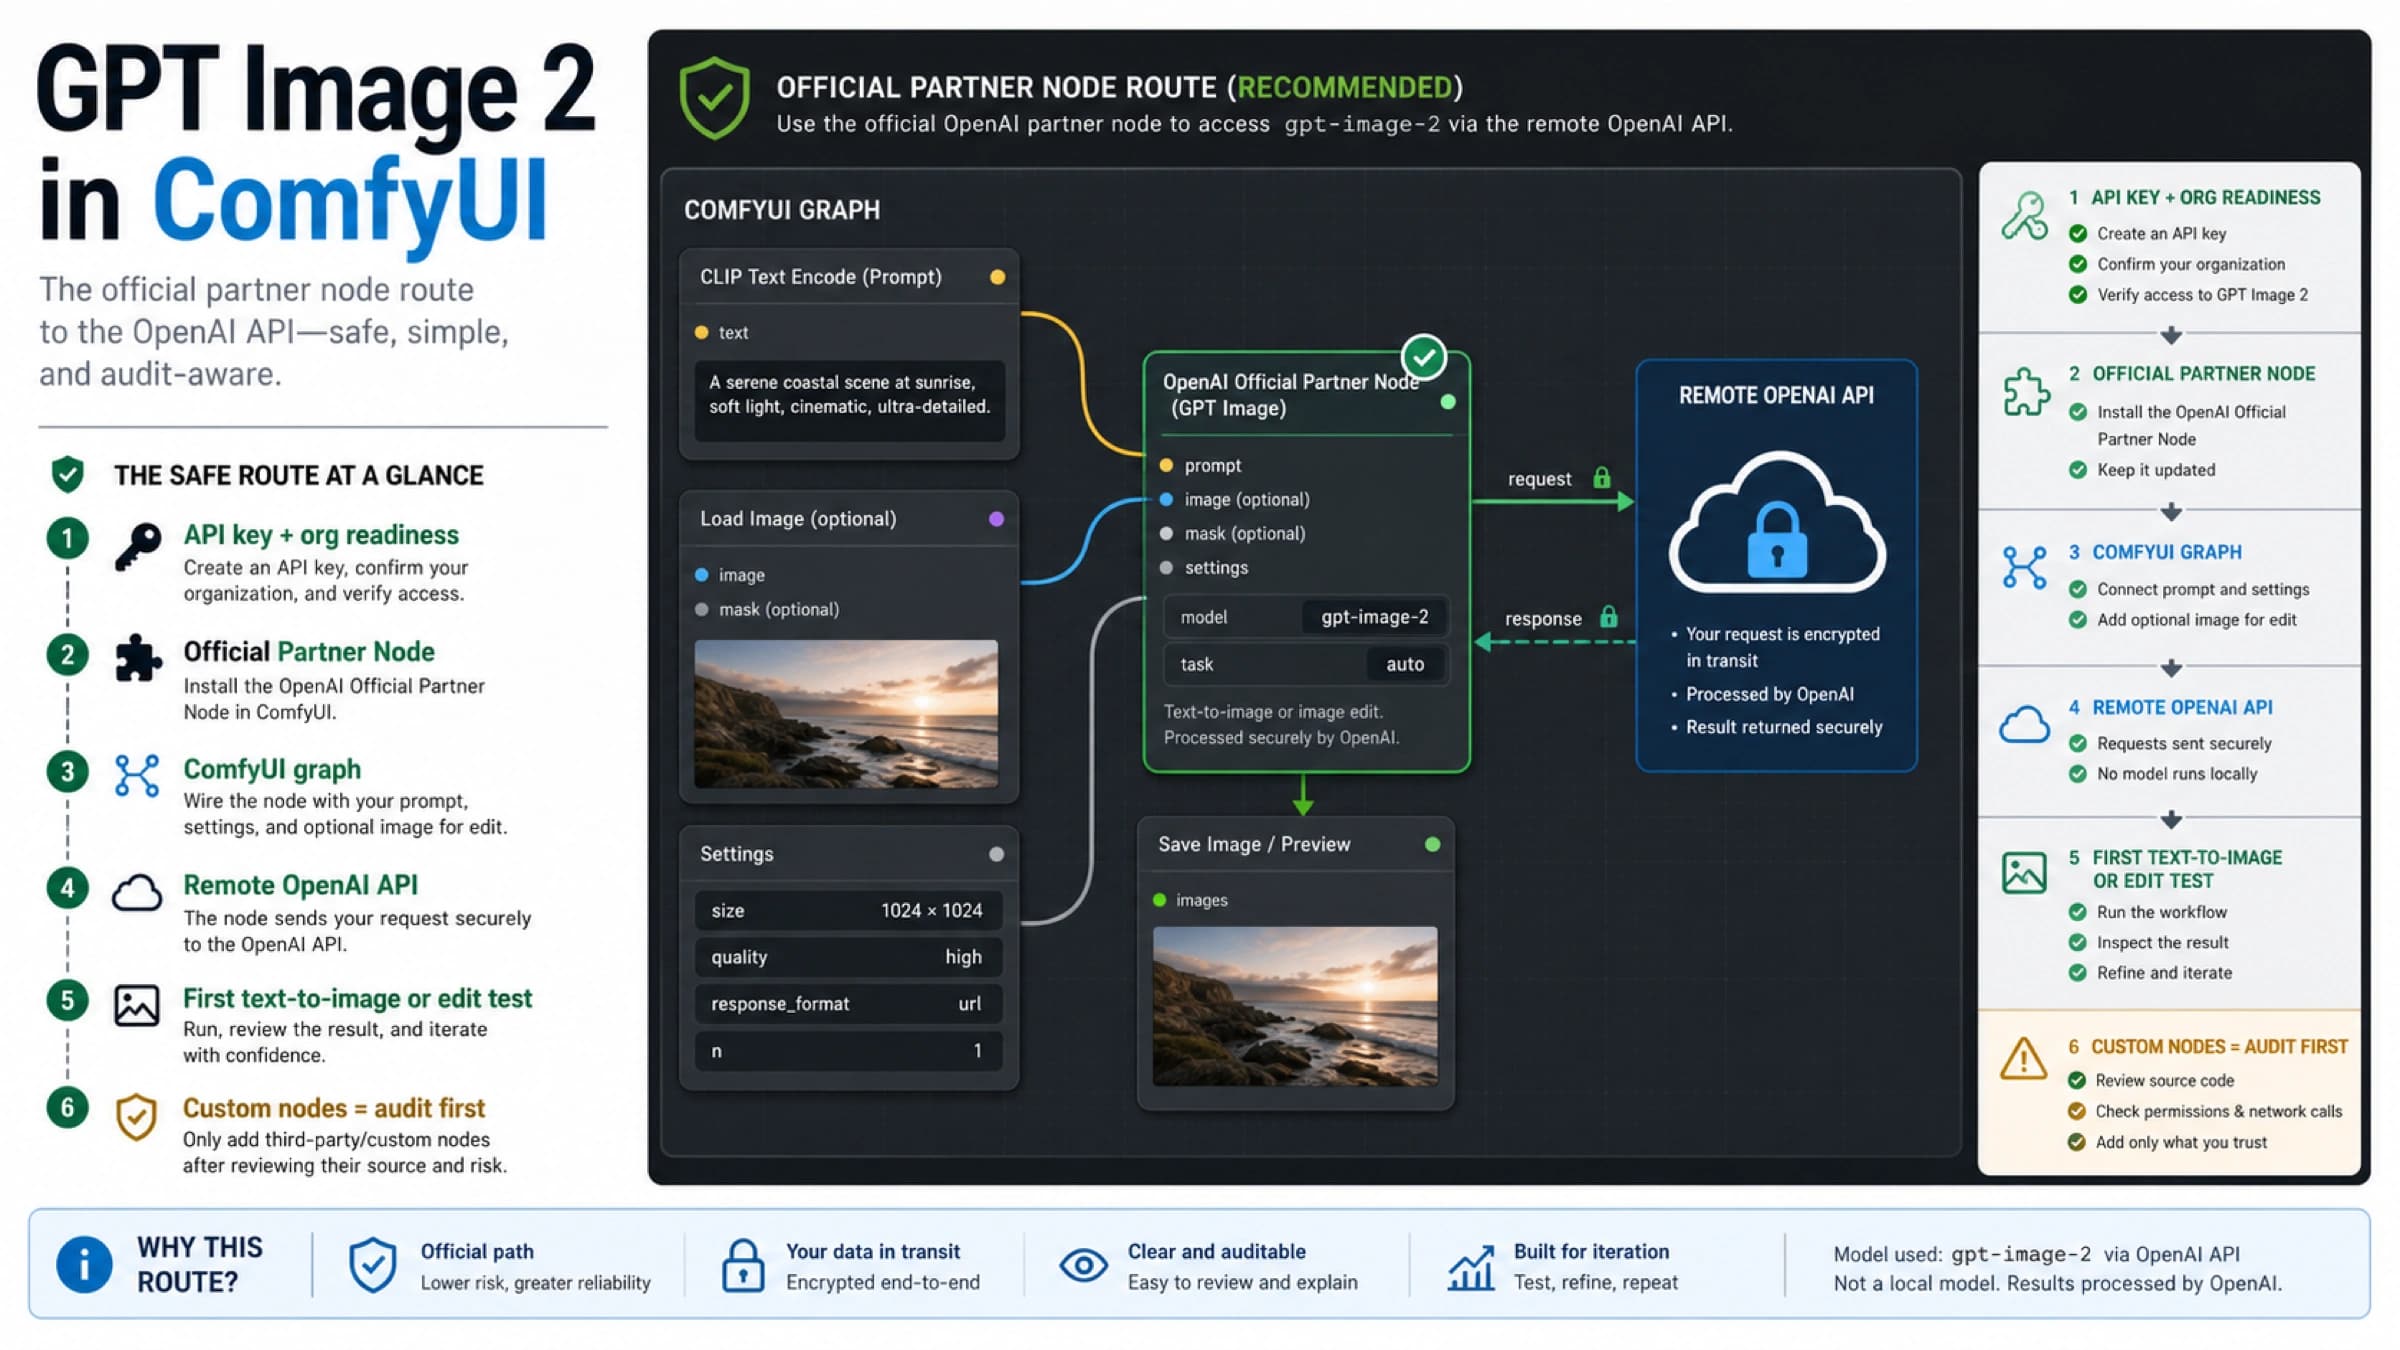Click the image (optional) port on the OpenAI node

tap(1166, 500)
